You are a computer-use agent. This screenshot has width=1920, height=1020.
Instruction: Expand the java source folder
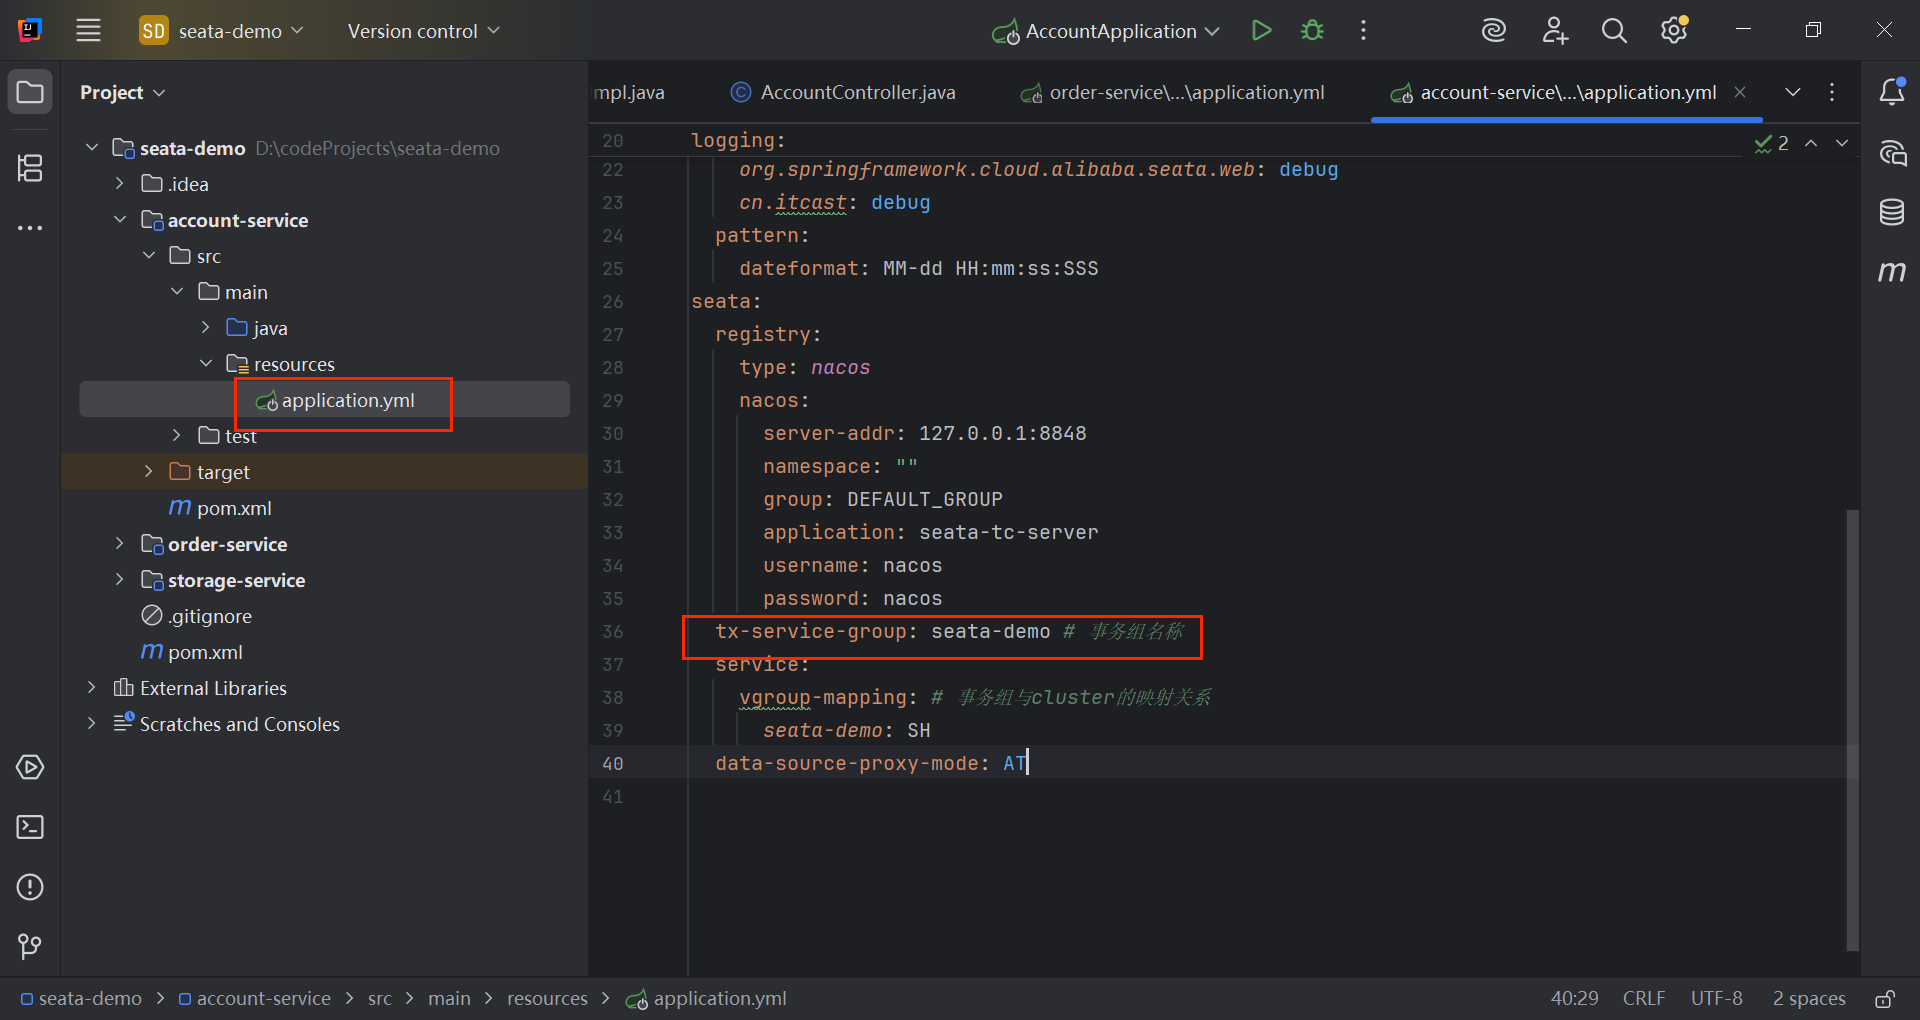(x=206, y=327)
